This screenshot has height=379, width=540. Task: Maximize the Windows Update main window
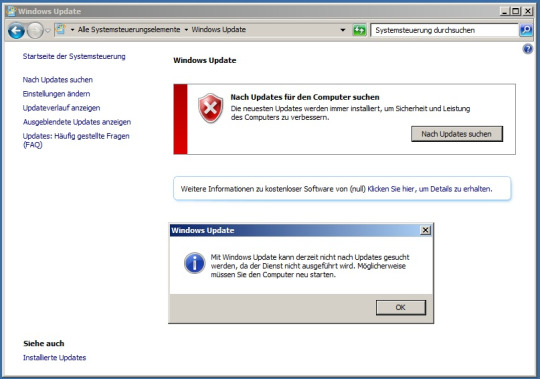[516, 11]
